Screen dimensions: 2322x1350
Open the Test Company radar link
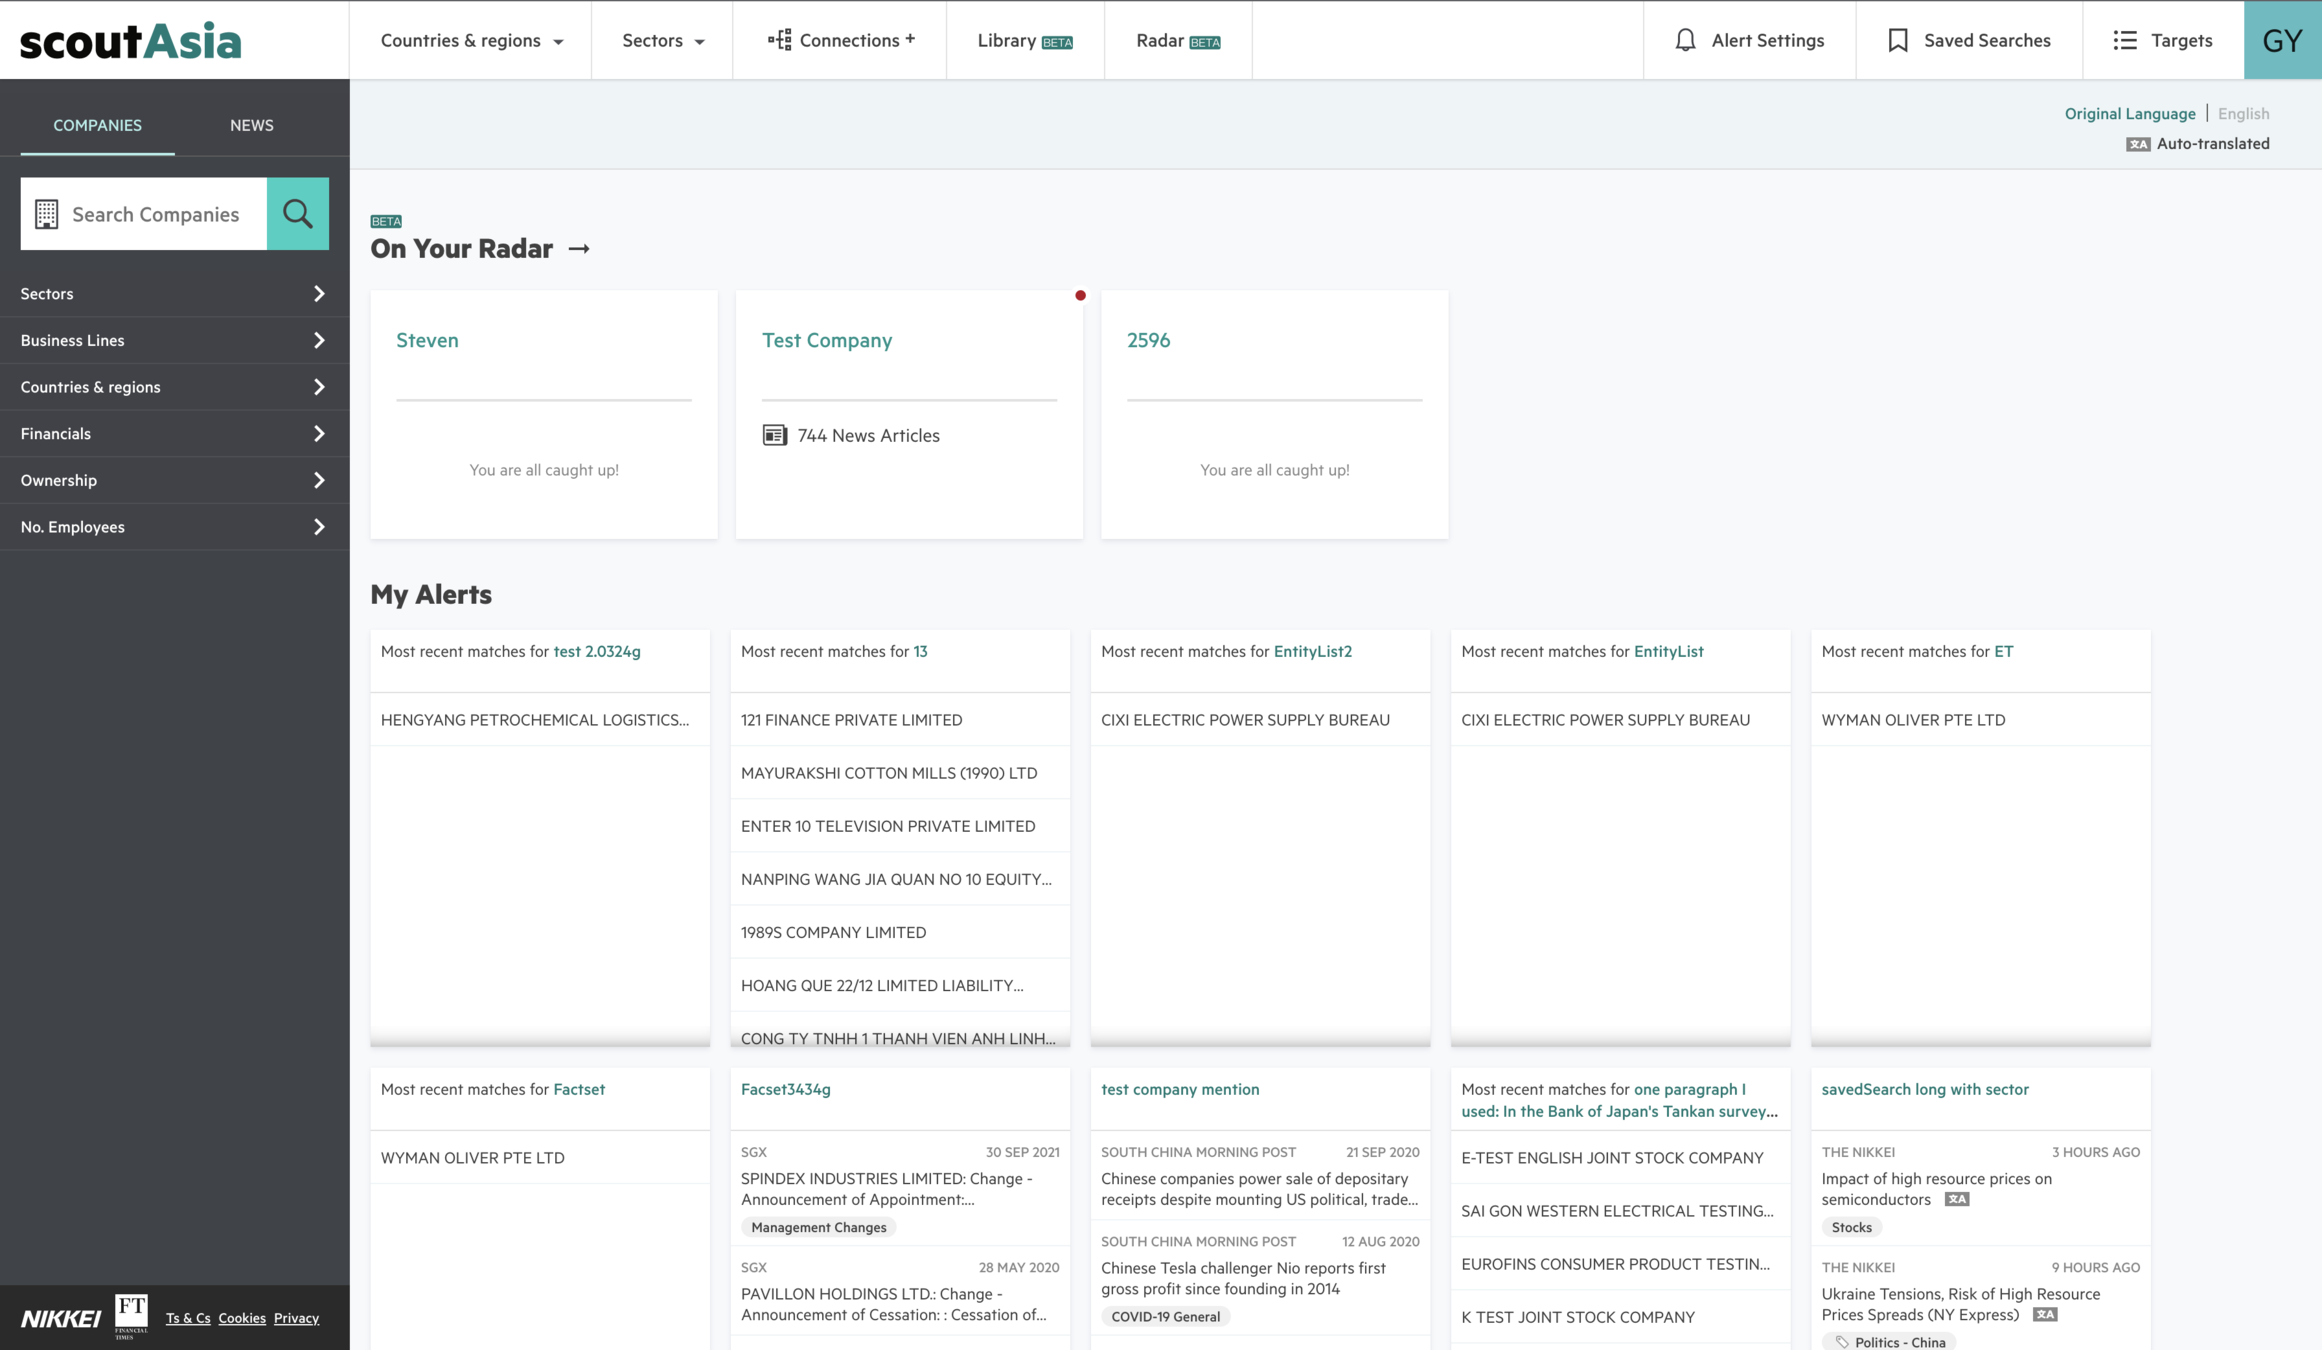tap(826, 340)
